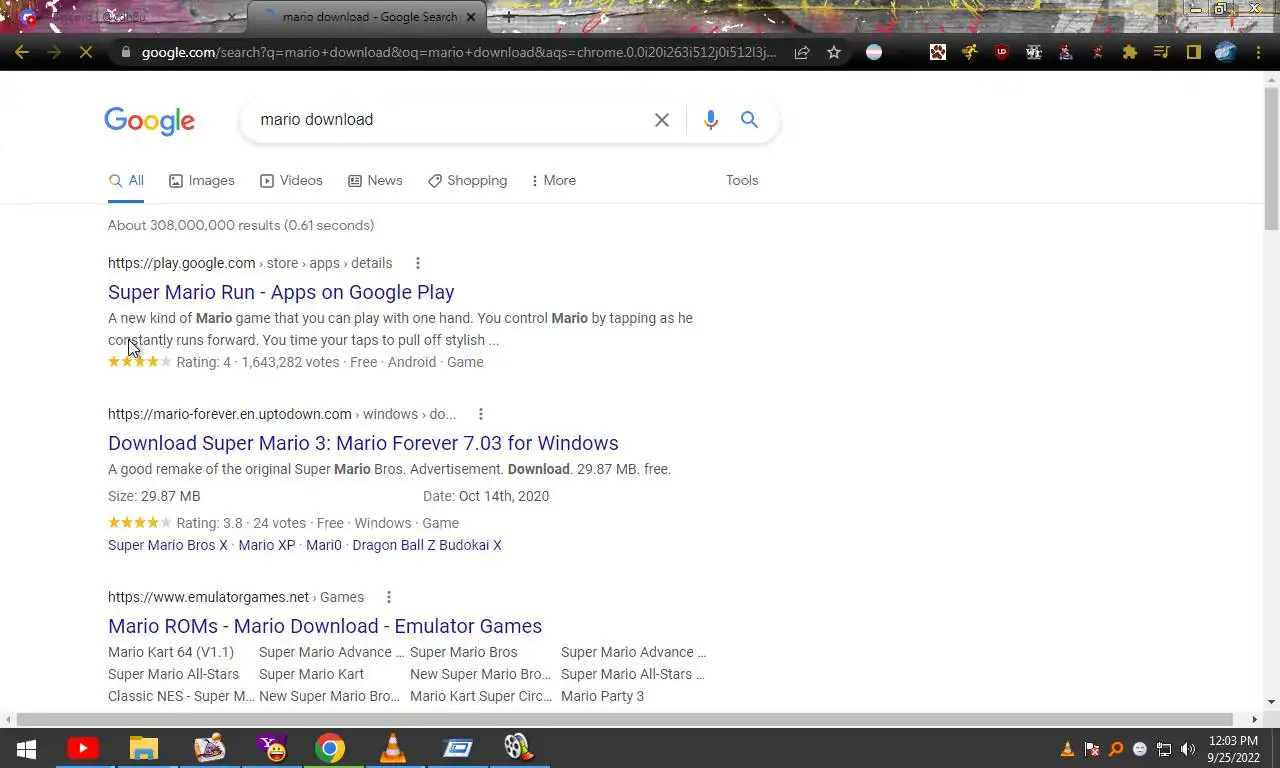This screenshot has height=768, width=1280.
Task: Open Super Mario Run - Apps on Google Play
Action: click(281, 292)
